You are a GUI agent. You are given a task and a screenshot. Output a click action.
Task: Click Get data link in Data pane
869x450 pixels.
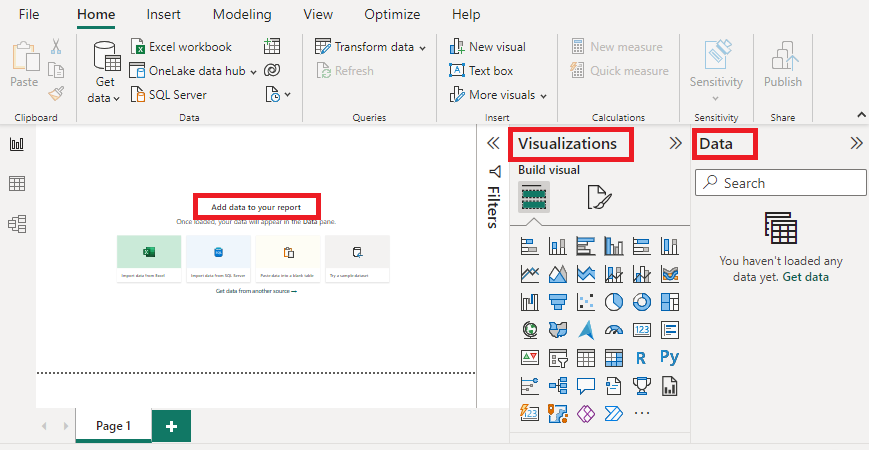(x=805, y=276)
